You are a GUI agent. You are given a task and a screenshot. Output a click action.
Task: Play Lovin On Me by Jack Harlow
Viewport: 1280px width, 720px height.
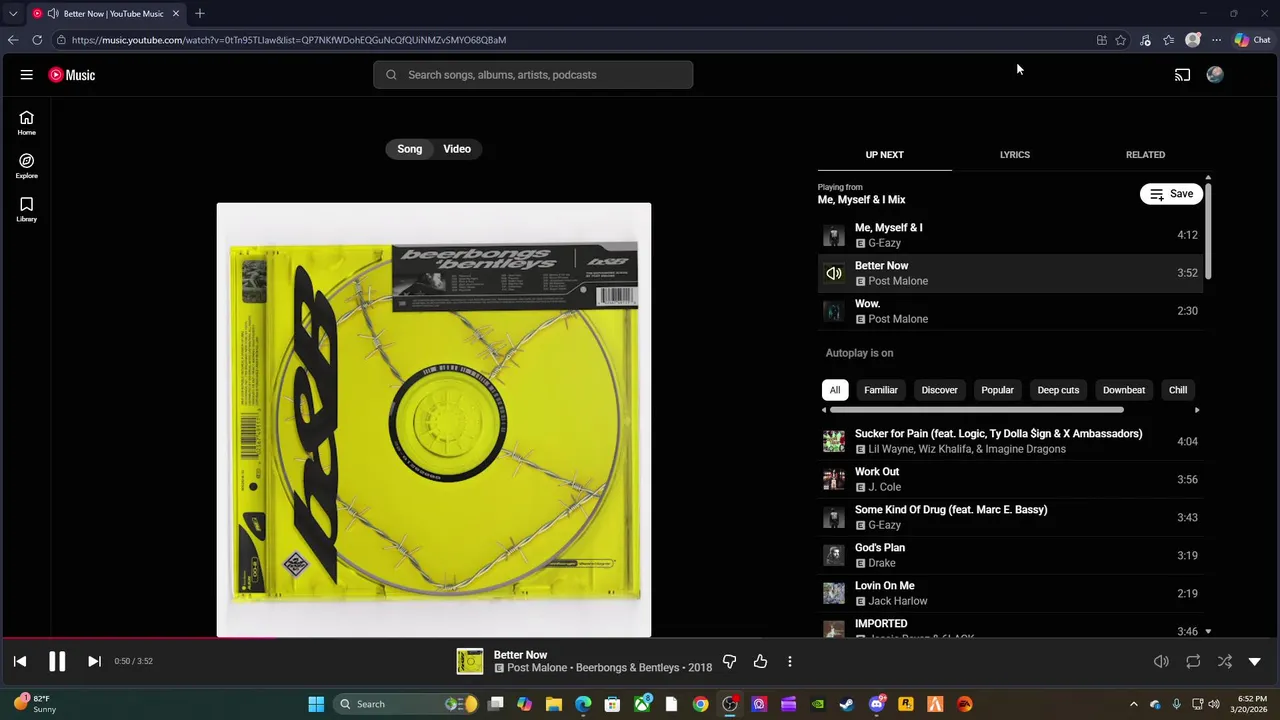(x=1010, y=593)
